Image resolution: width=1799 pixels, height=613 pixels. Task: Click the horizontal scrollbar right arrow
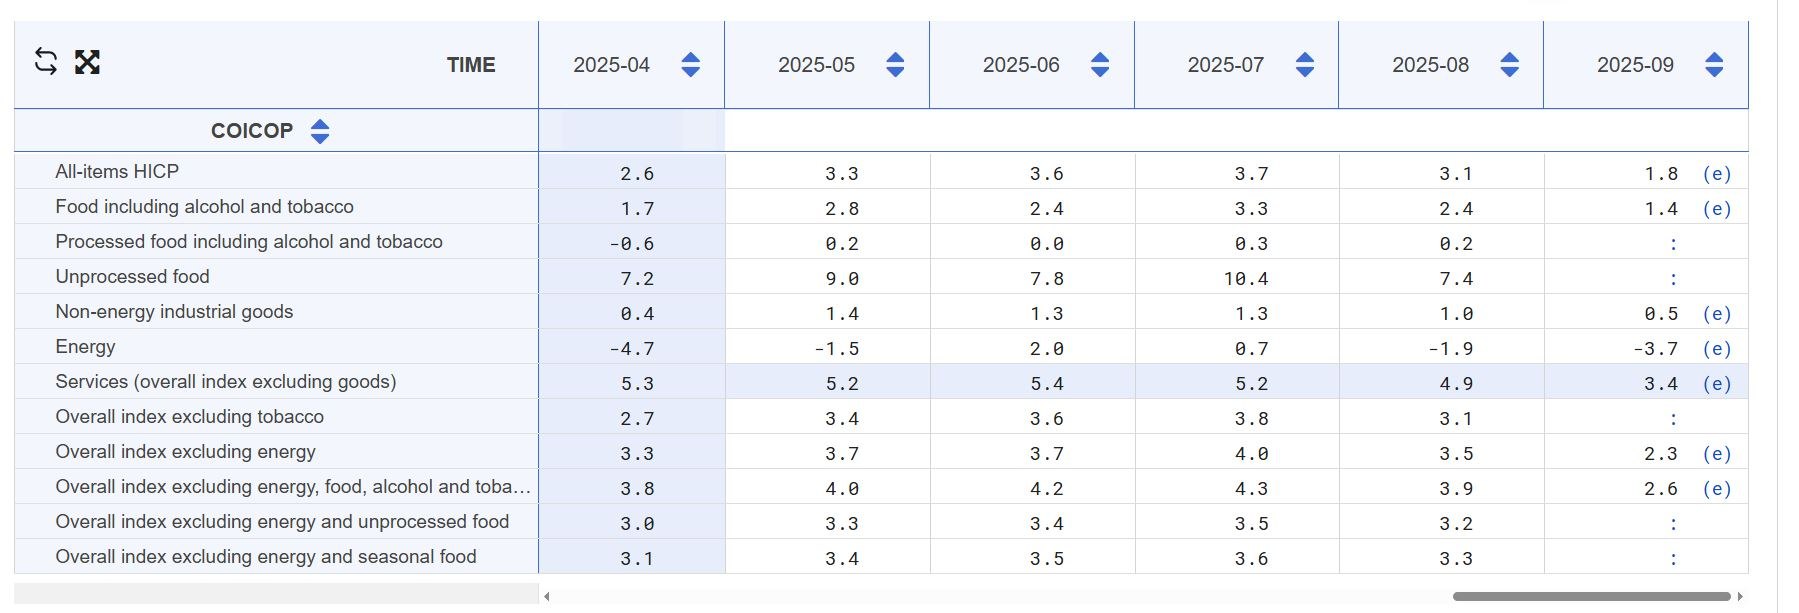tap(1740, 597)
